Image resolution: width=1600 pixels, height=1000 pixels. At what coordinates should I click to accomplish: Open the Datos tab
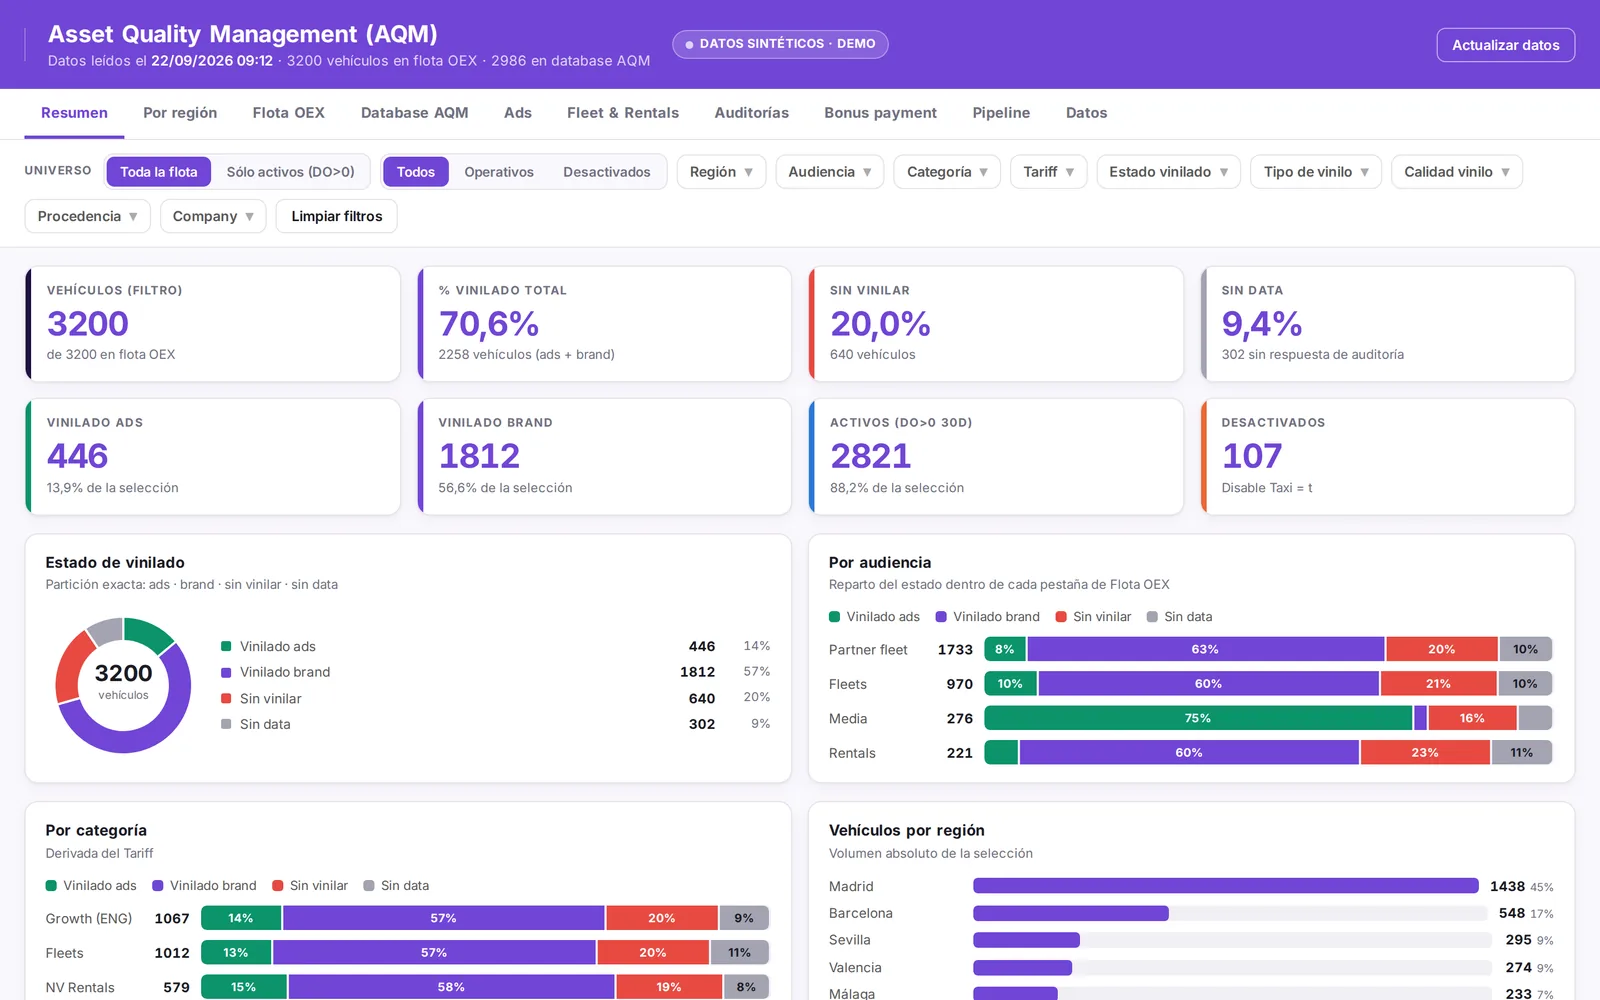click(x=1086, y=113)
